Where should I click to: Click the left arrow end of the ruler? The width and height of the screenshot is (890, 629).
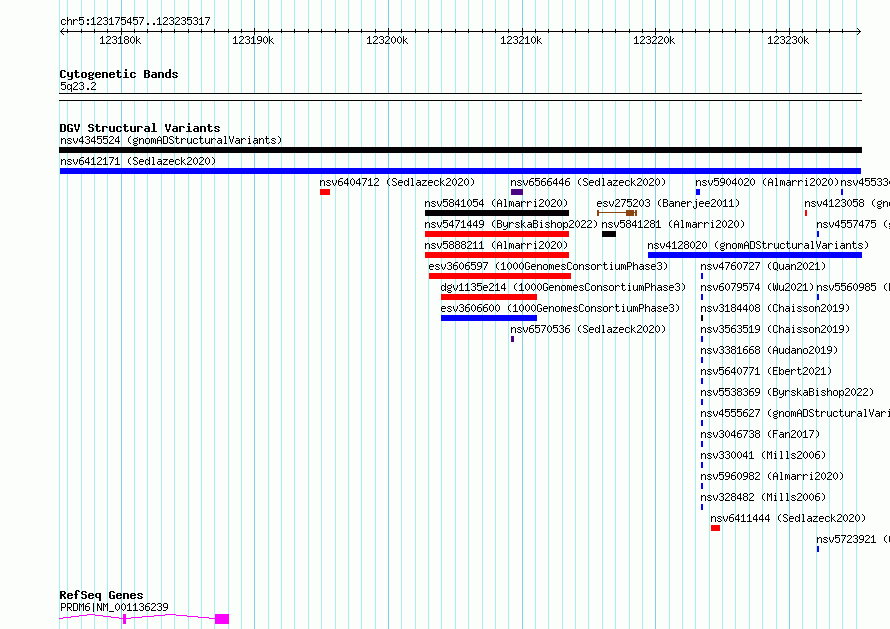point(62,32)
